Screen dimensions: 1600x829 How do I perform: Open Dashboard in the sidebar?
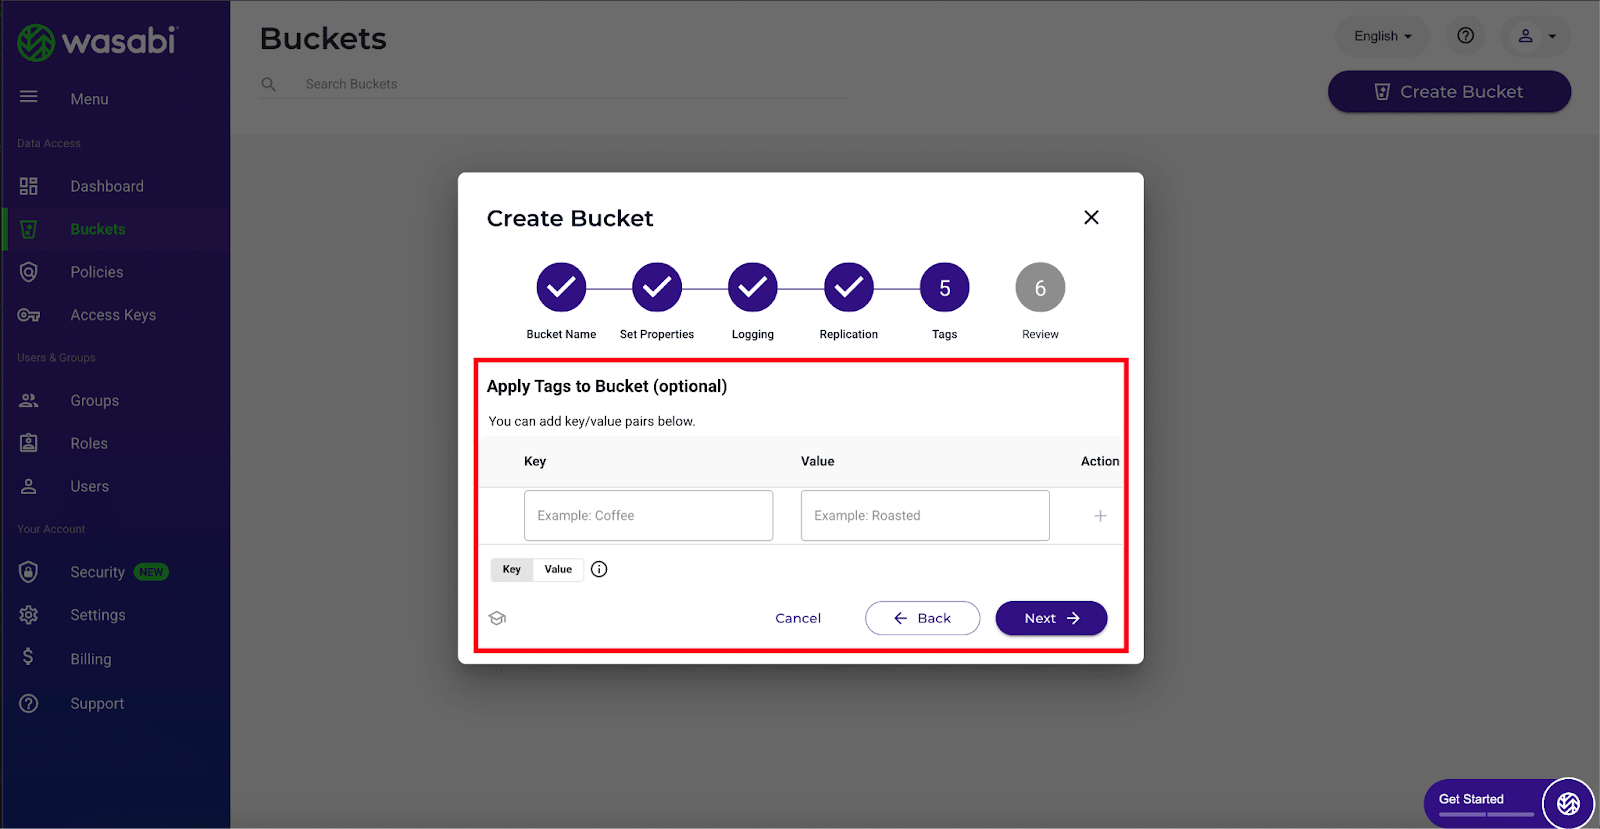tap(107, 186)
